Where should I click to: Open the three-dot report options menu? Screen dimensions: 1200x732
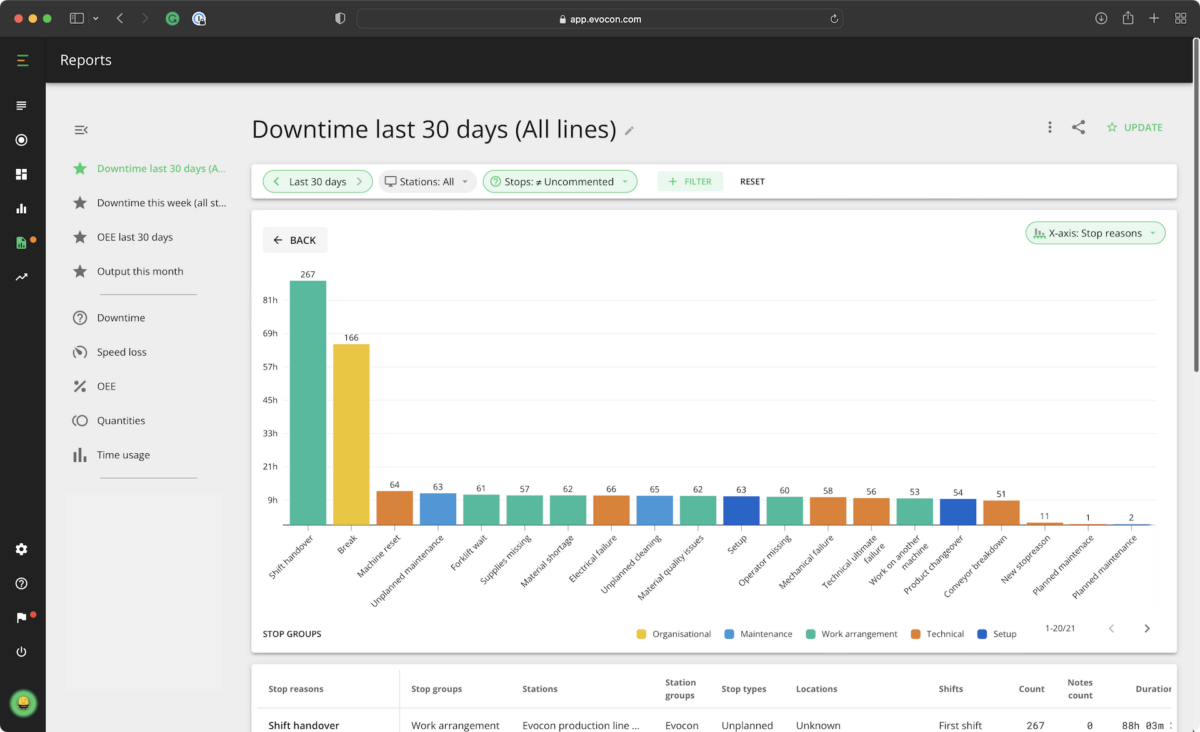click(x=1049, y=127)
